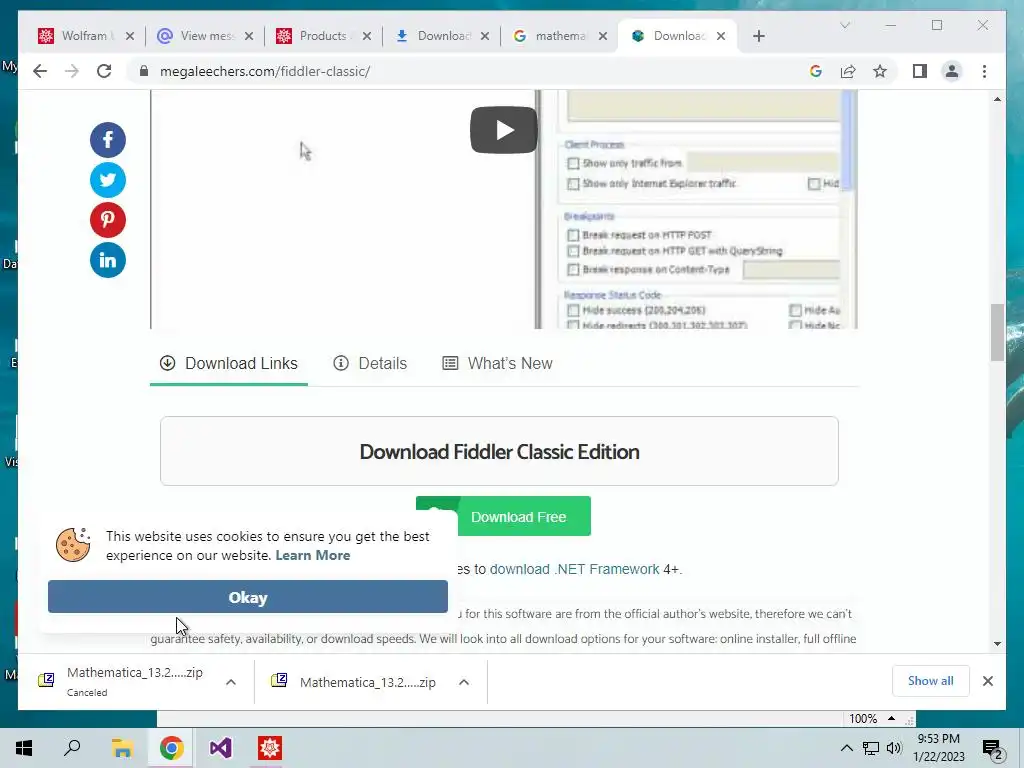Show hidden system tray icons
The image size is (1024, 768).
click(846, 748)
